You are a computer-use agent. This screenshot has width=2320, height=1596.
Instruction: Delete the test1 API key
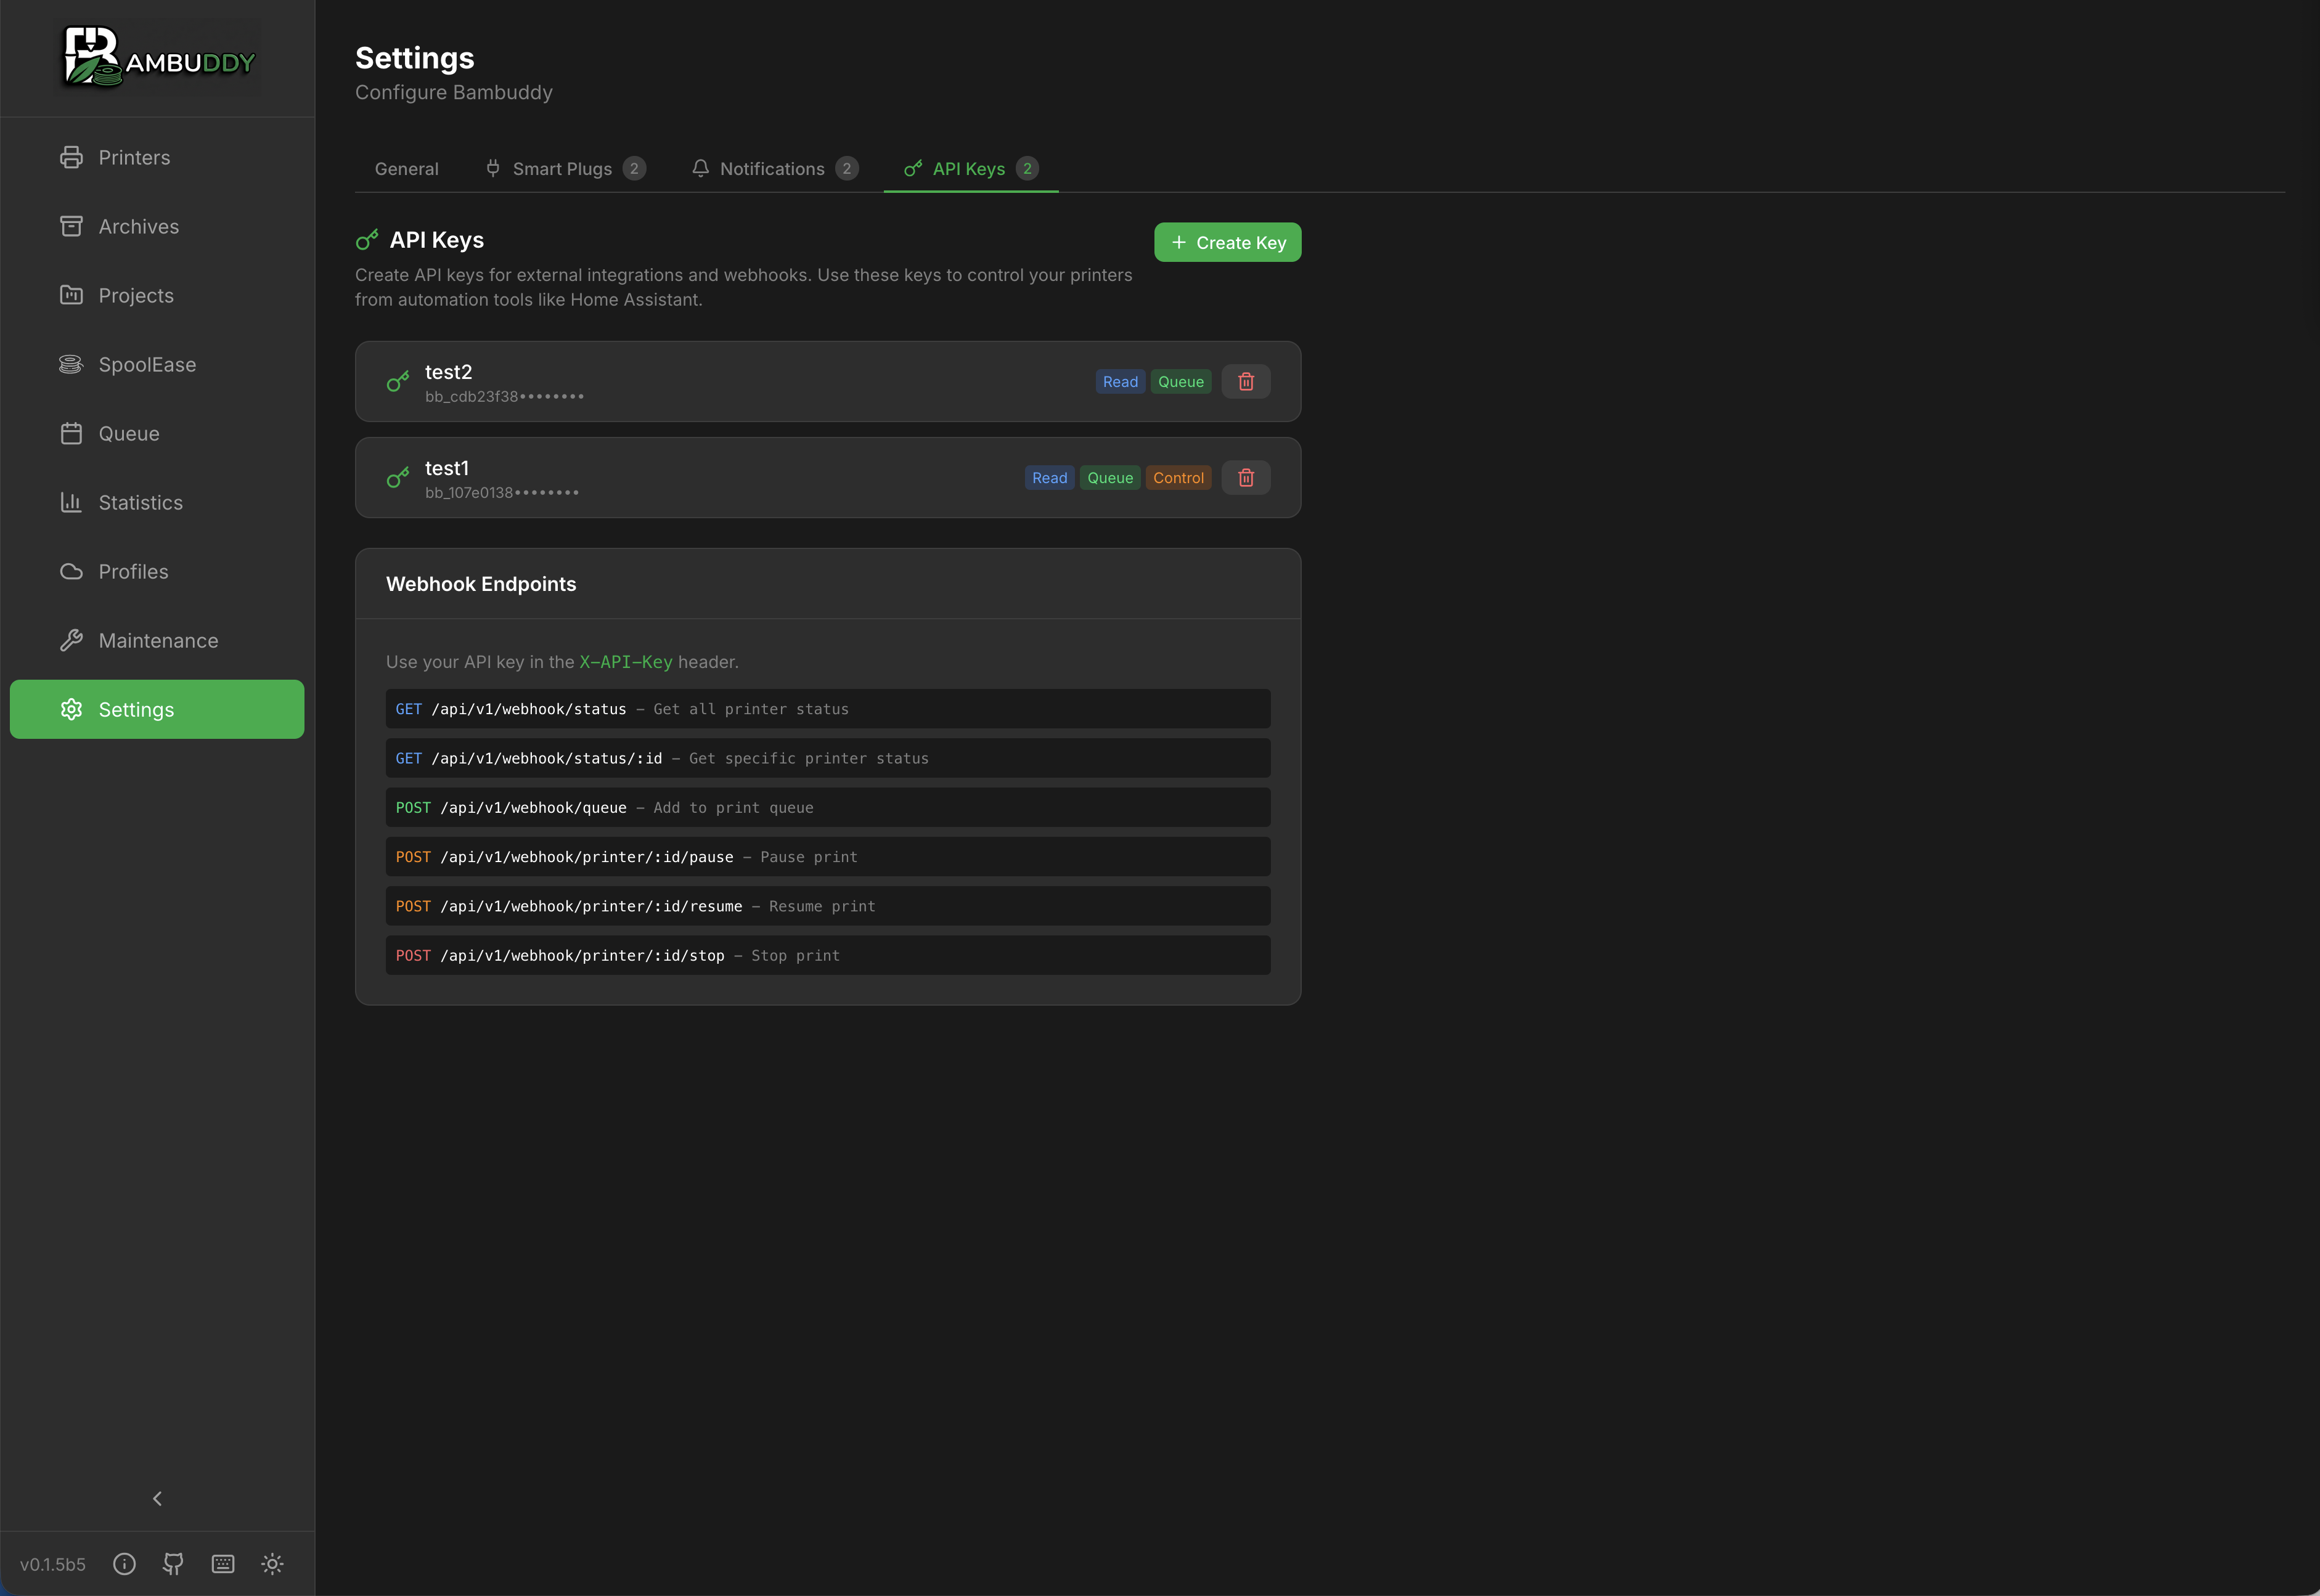click(x=1246, y=477)
